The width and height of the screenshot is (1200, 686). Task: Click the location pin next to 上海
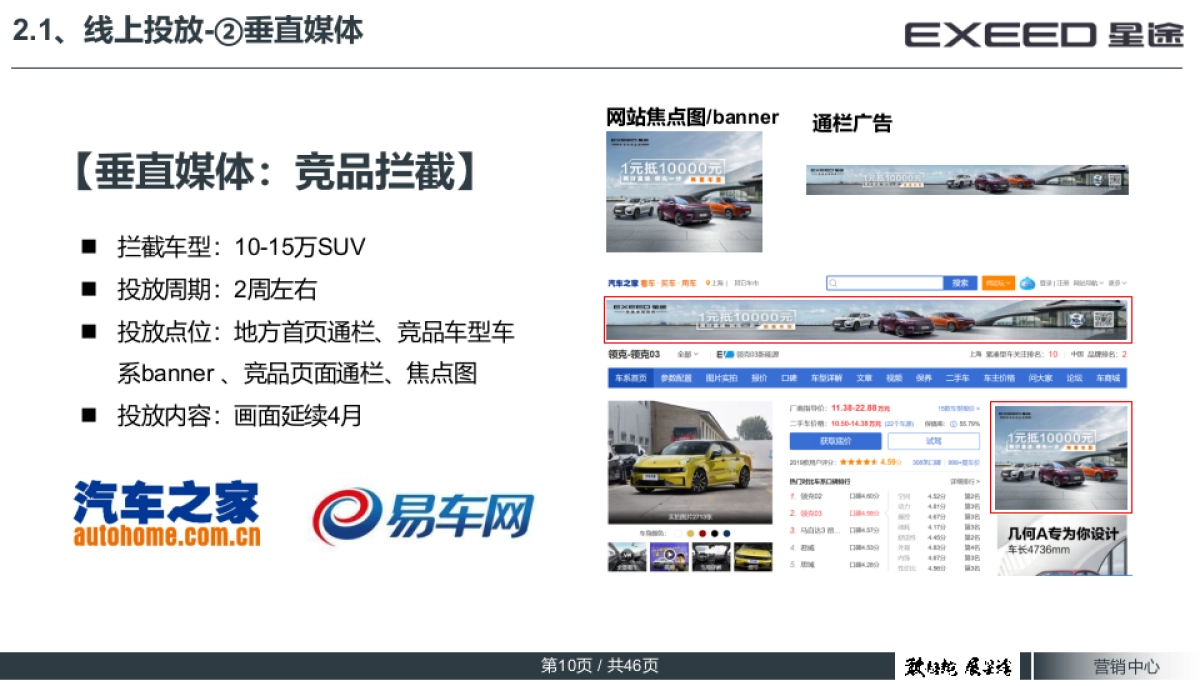coord(707,283)
